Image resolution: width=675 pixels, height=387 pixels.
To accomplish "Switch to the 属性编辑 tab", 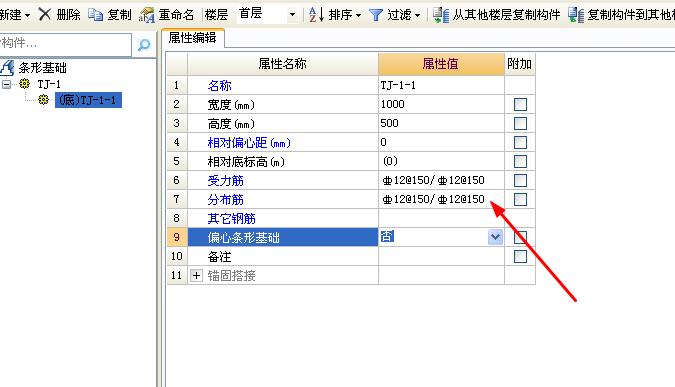I will (x=192, y=38).
